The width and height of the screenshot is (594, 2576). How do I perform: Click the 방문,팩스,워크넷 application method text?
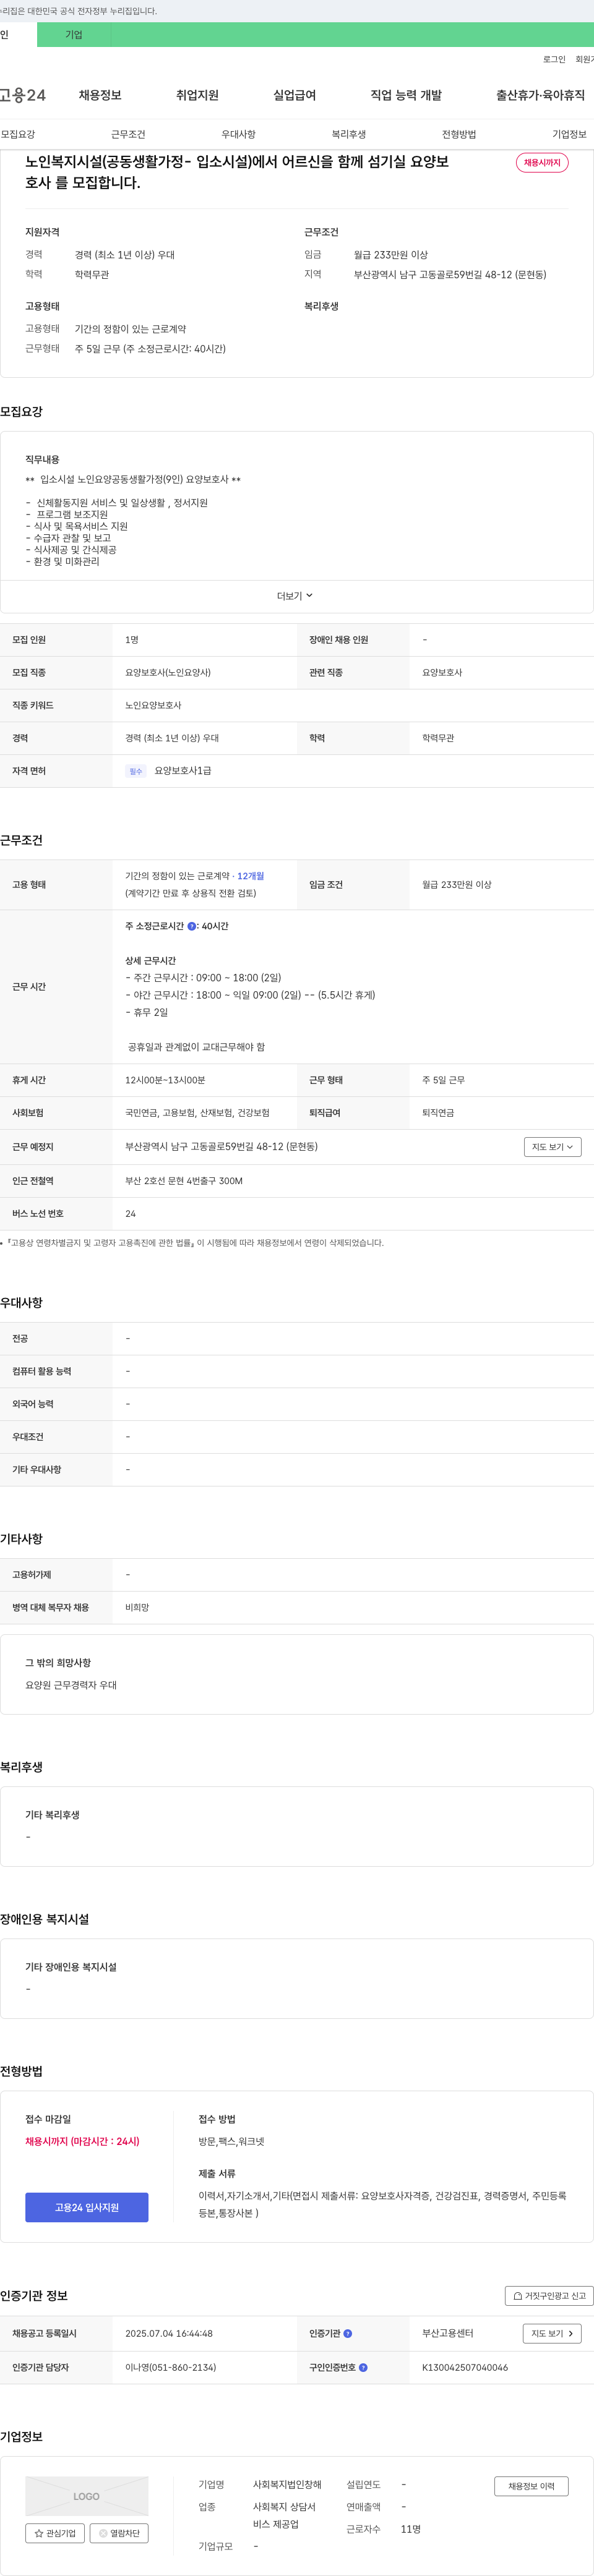(x=231, y=2141)
